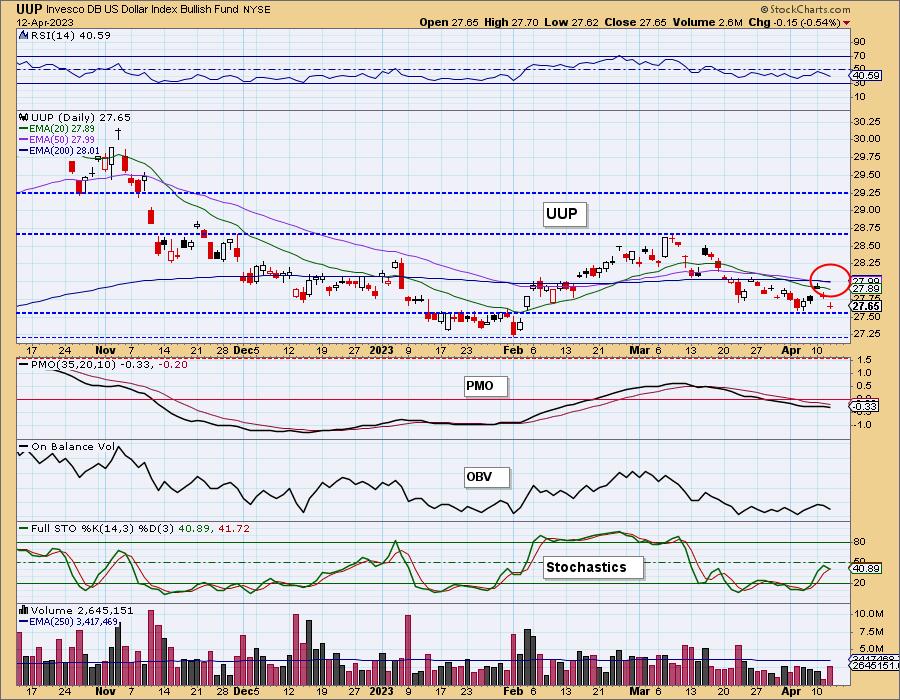Click the Volume 2,645,151 legend label
The image size is (900, 700).
click(76, 610)
